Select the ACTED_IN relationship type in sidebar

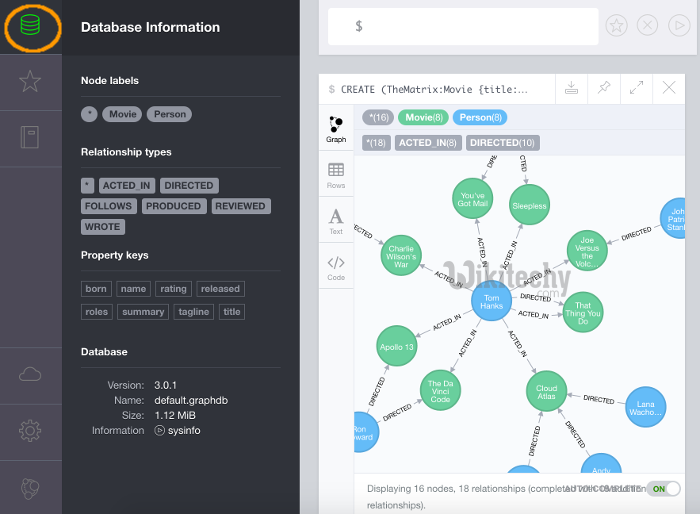tap(127, 185)
